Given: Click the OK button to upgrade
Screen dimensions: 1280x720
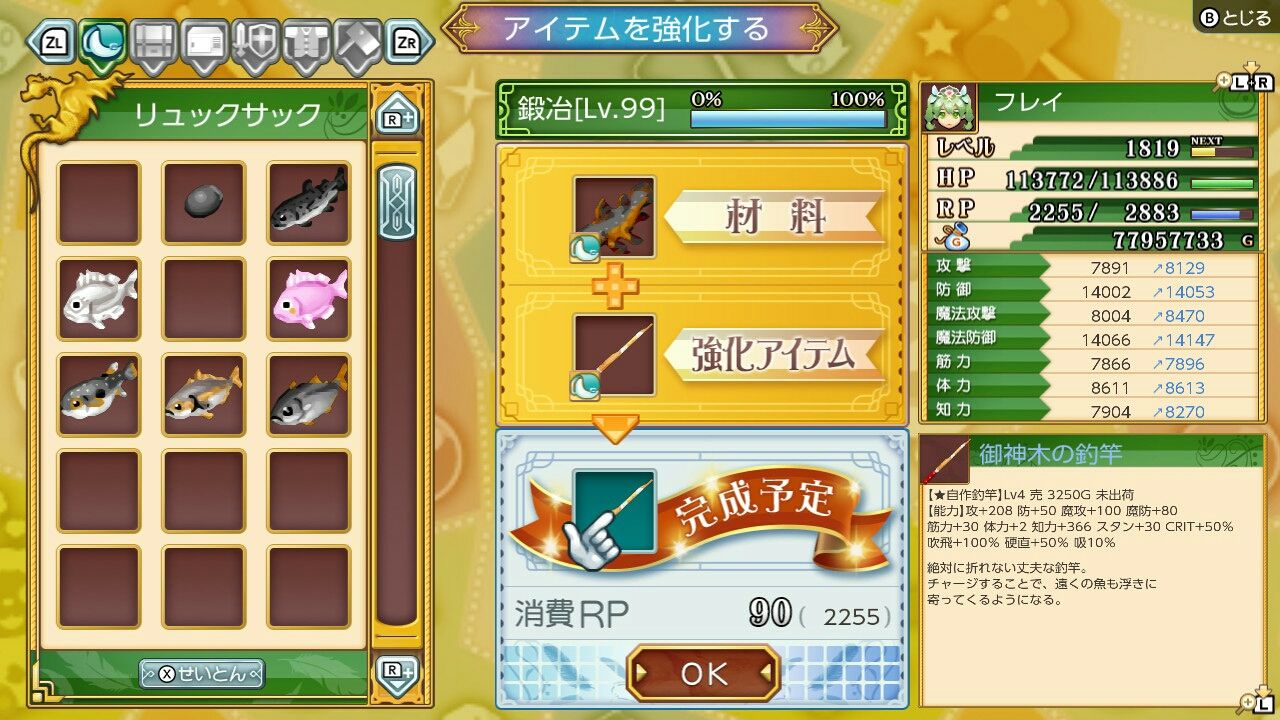Looking at the screenshot, I should [704, 673].
